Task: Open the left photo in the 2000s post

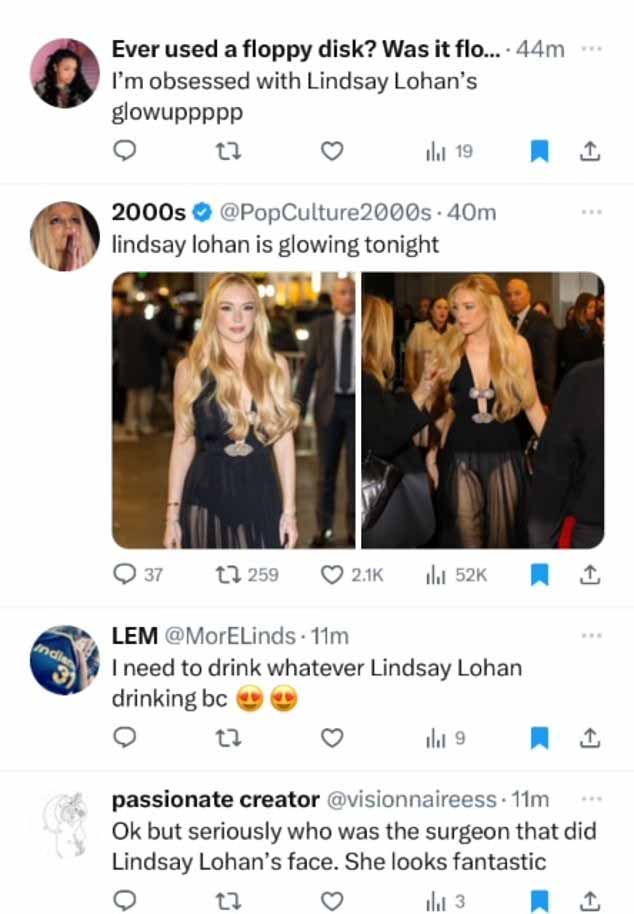Action: pos(234,410)
